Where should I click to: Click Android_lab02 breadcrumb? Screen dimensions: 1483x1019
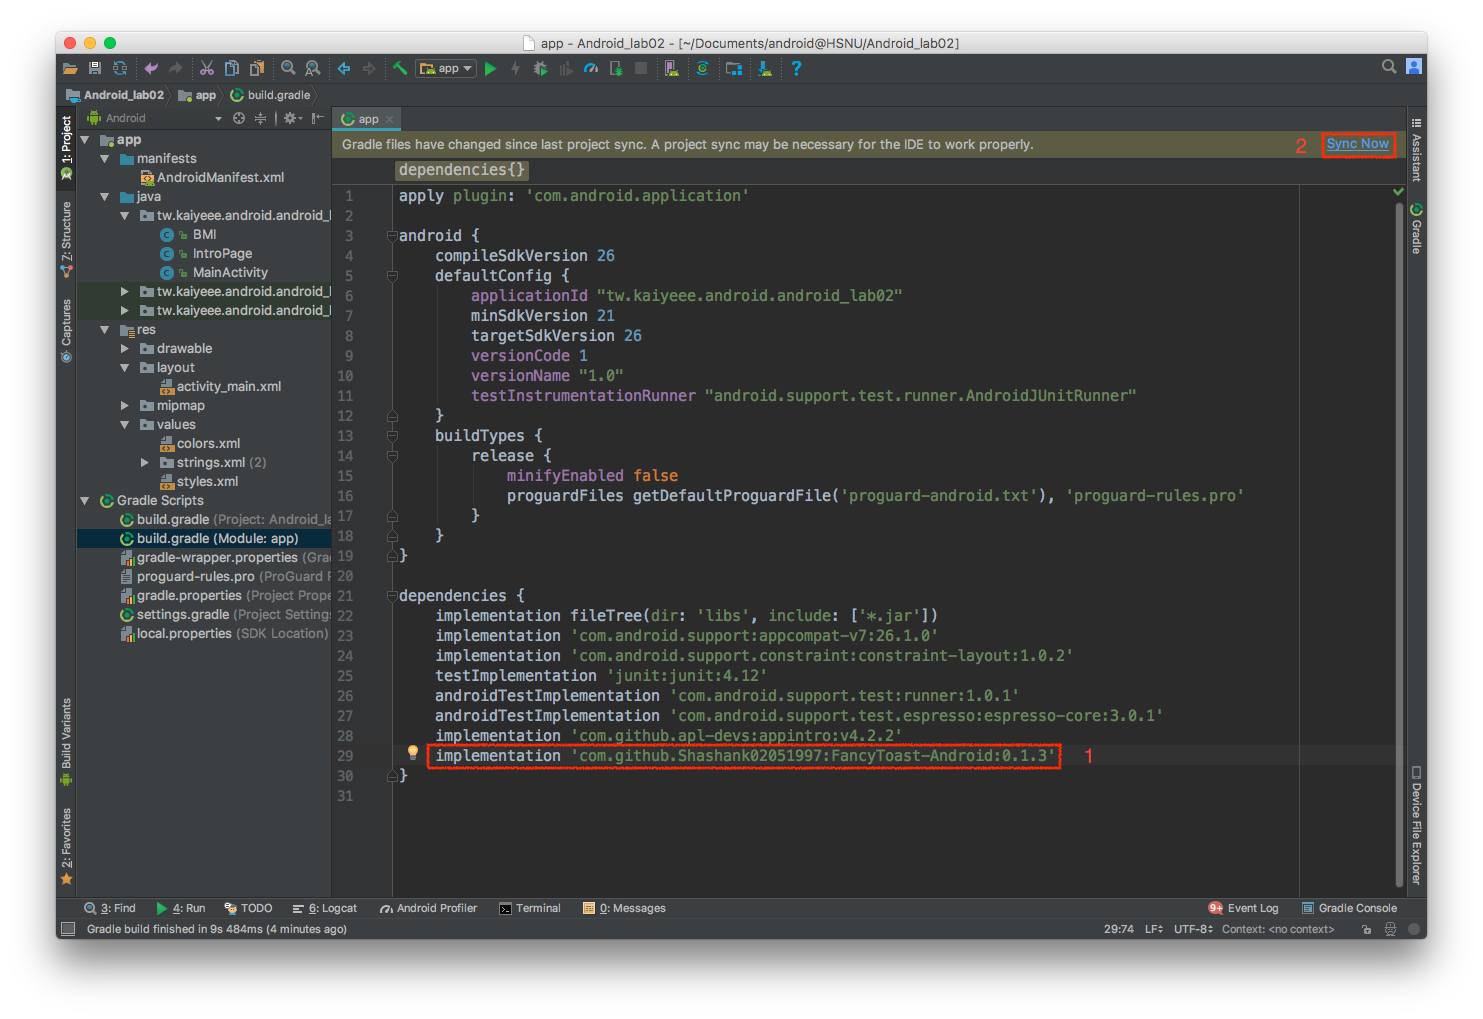(x=115, y=95)
